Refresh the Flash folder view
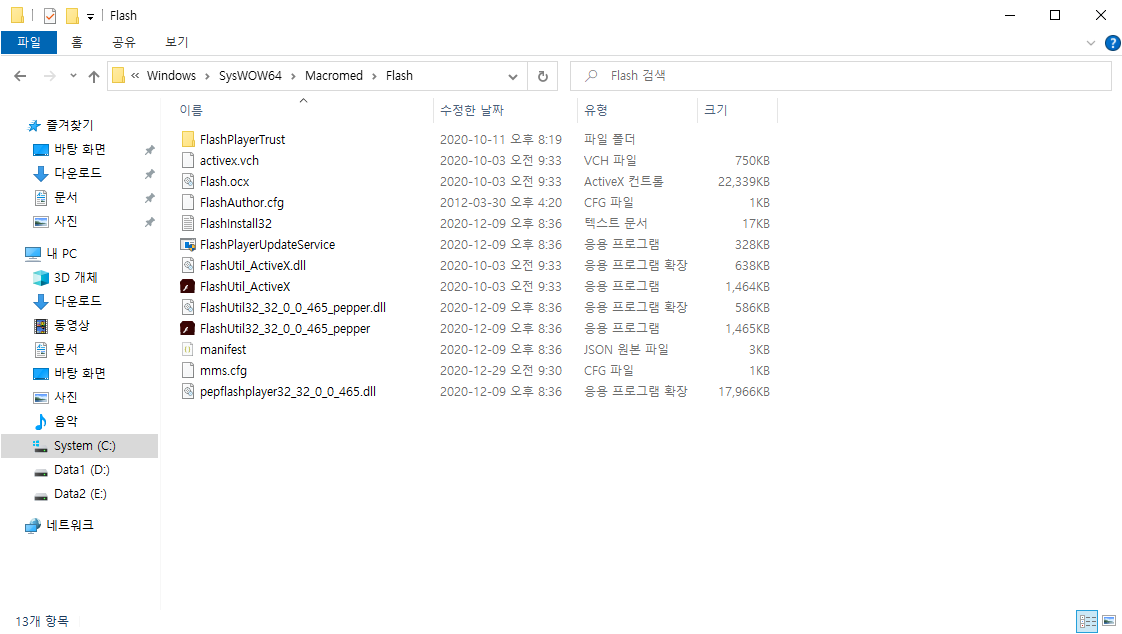1122x634 pixels. coord(542,76)
